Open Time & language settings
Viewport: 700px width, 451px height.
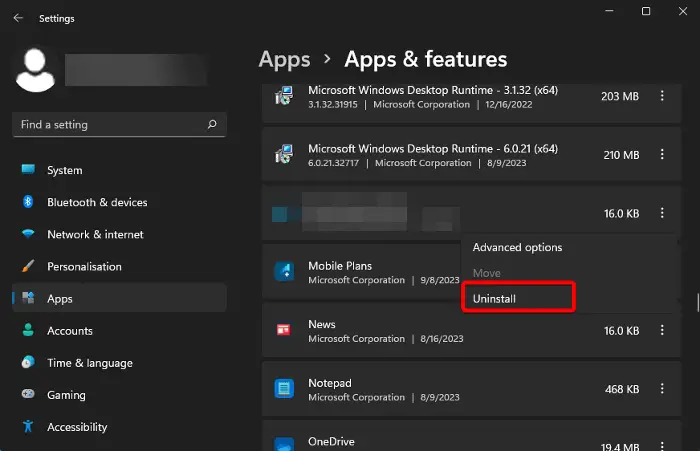tap(119, 363)
